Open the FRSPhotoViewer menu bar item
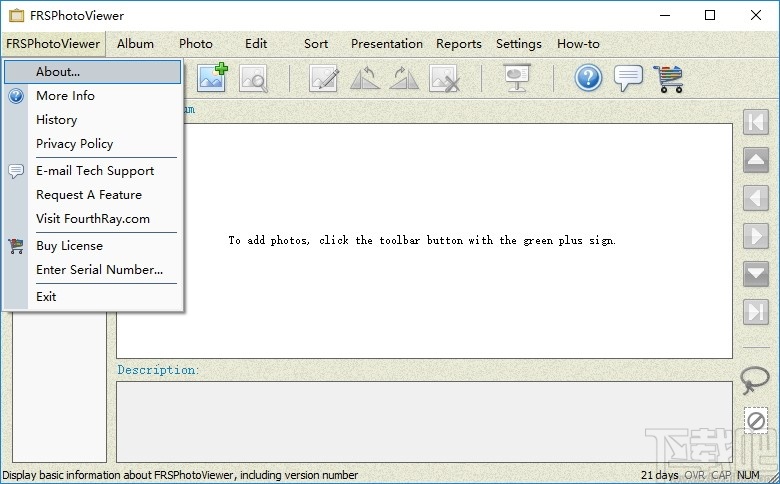 coord(53,44)
